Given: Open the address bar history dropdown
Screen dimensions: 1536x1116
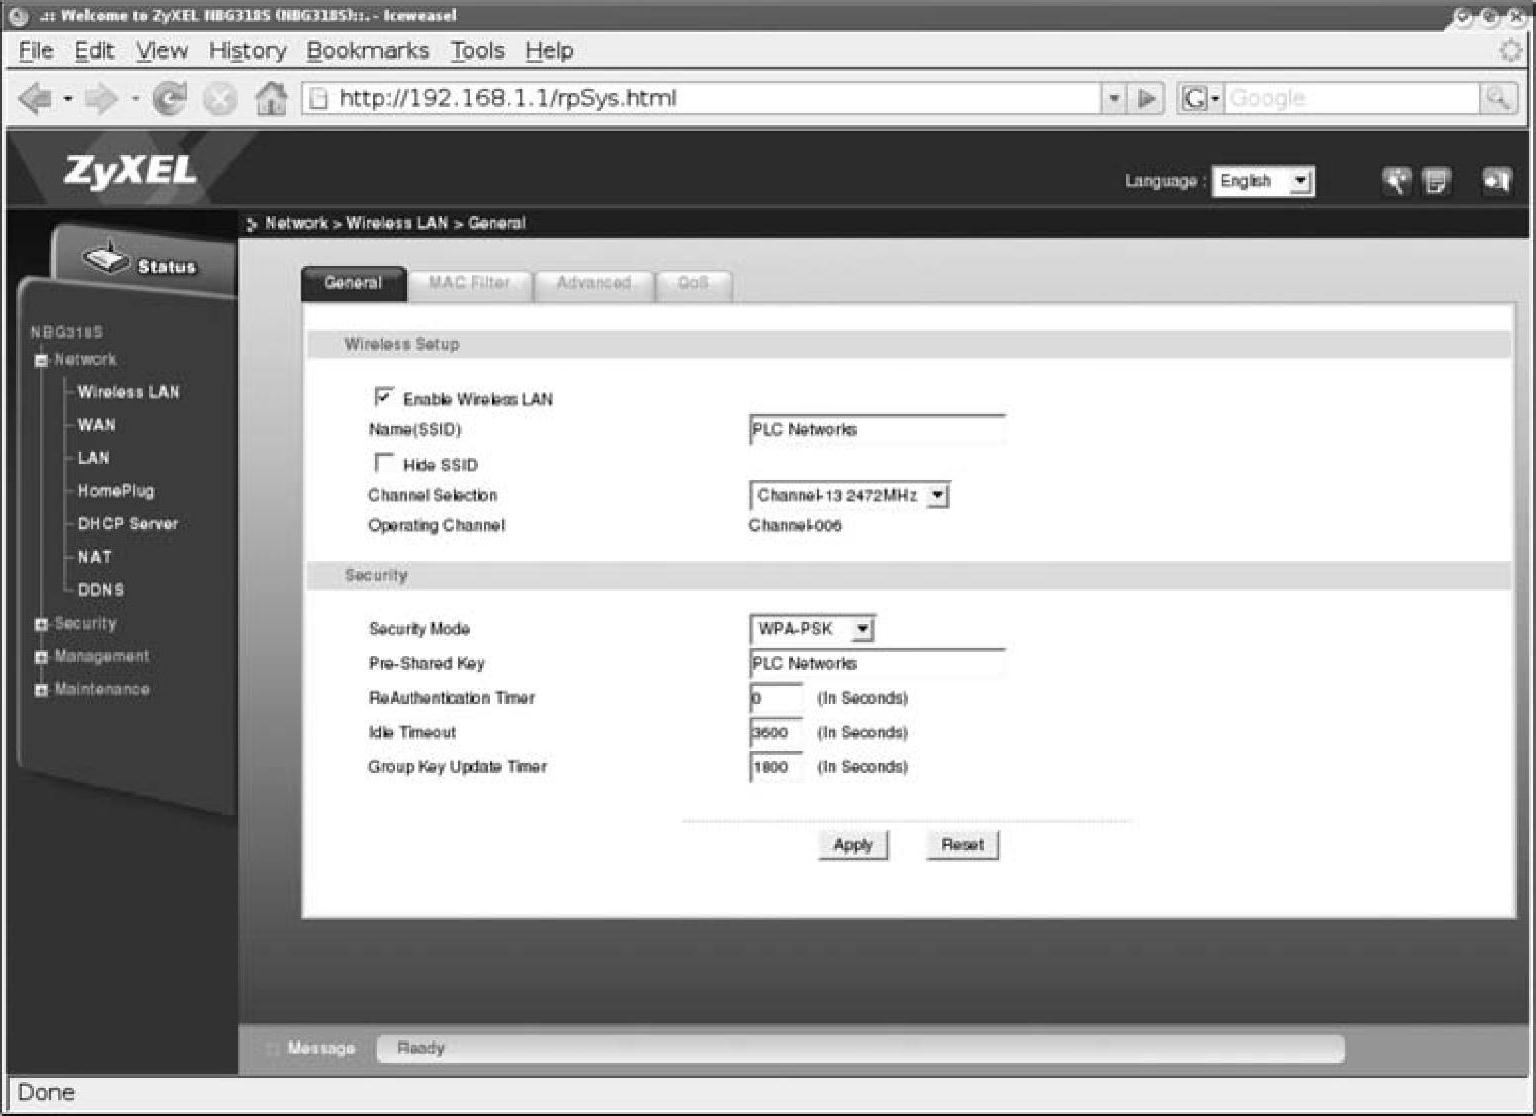Looking at the screenshot, I should 1114,98.
